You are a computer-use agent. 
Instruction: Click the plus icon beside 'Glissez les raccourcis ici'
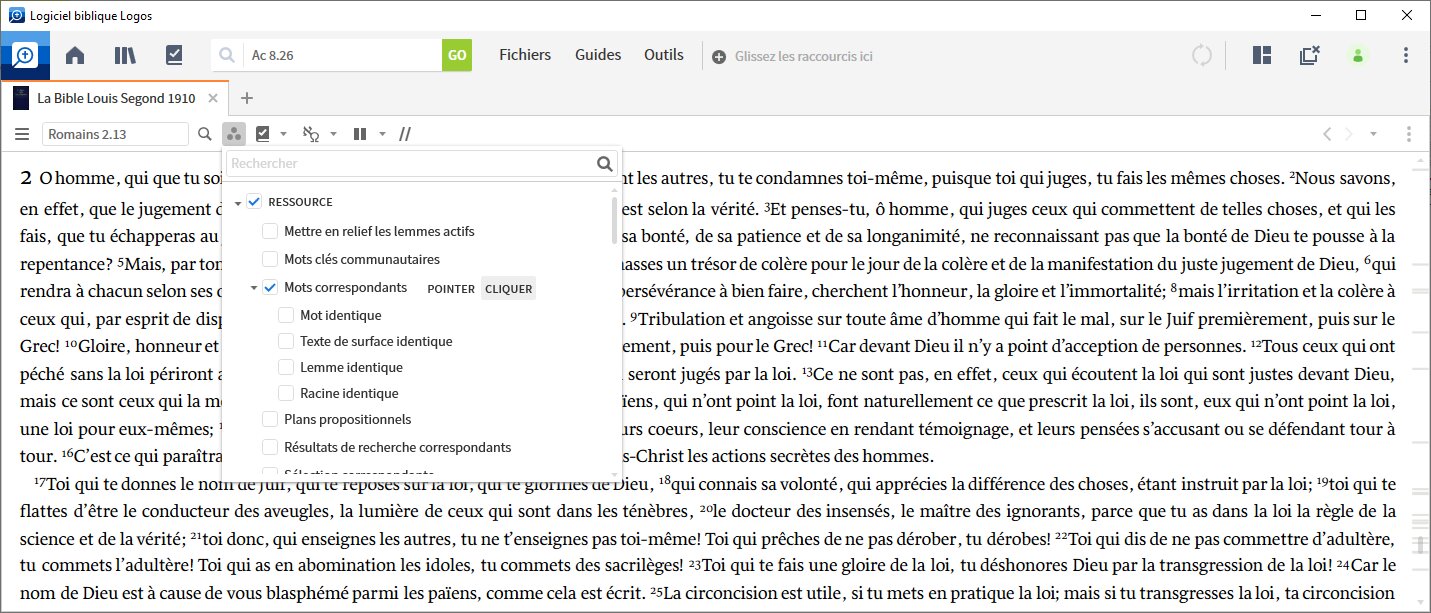pyautogui.click(x=719, y=57)
